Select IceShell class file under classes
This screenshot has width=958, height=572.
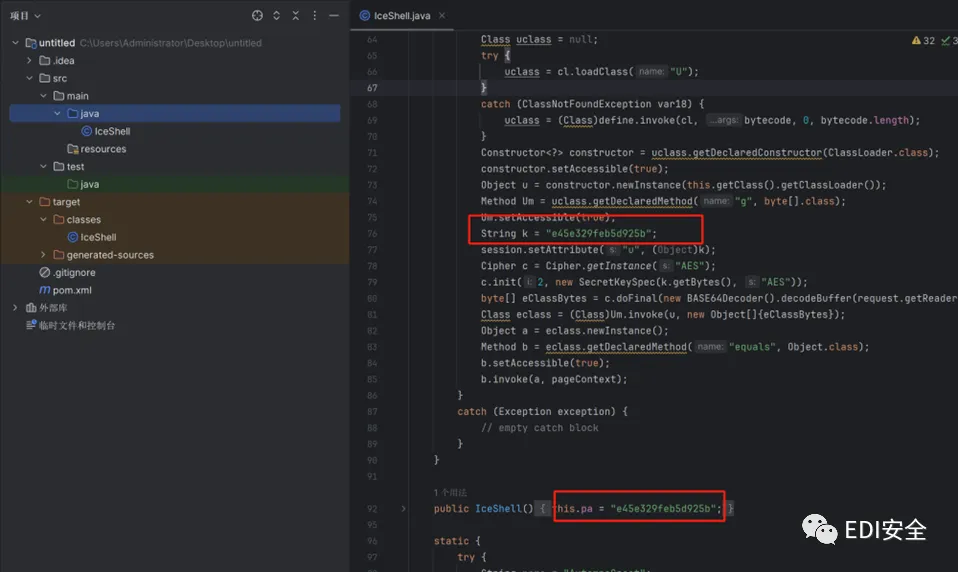(92, 237)
